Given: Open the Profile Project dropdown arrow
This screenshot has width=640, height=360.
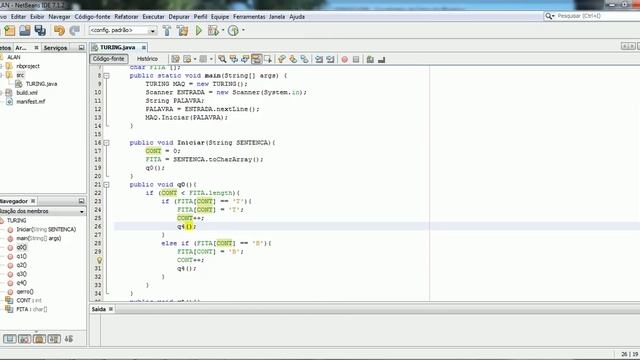Looking at the screenshot, I should pos(243,30).
